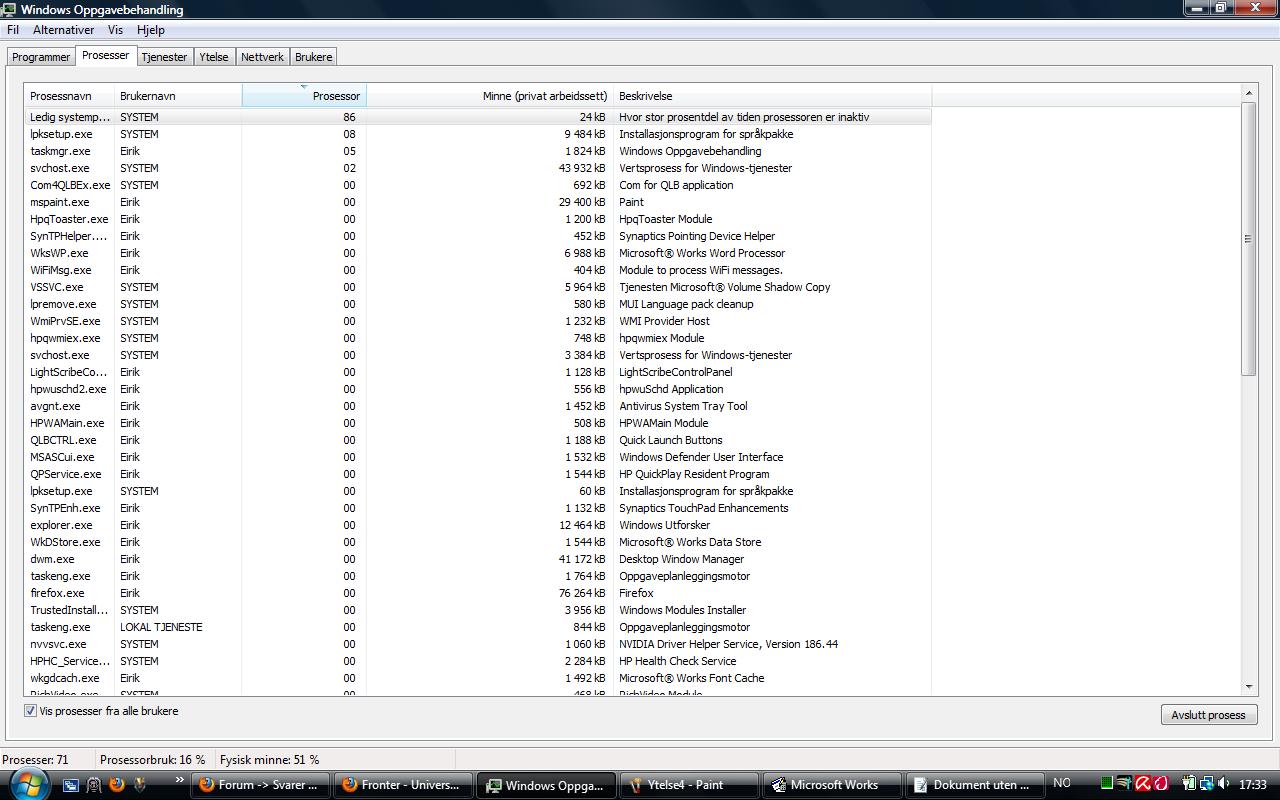This screenshot has width=1280, height=800.
Task: Select hpqwmiex.exe process row
Action: tap(478, 338)
